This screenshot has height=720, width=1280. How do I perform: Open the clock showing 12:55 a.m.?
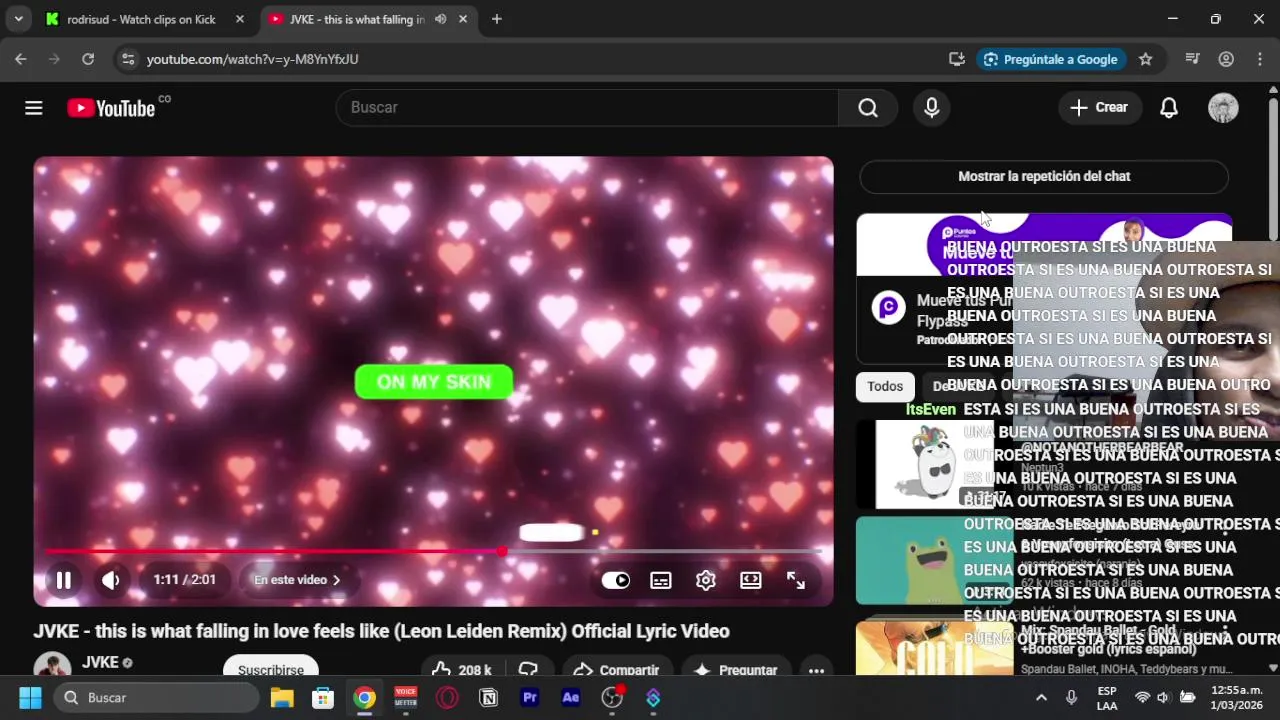coord(1236,698)
